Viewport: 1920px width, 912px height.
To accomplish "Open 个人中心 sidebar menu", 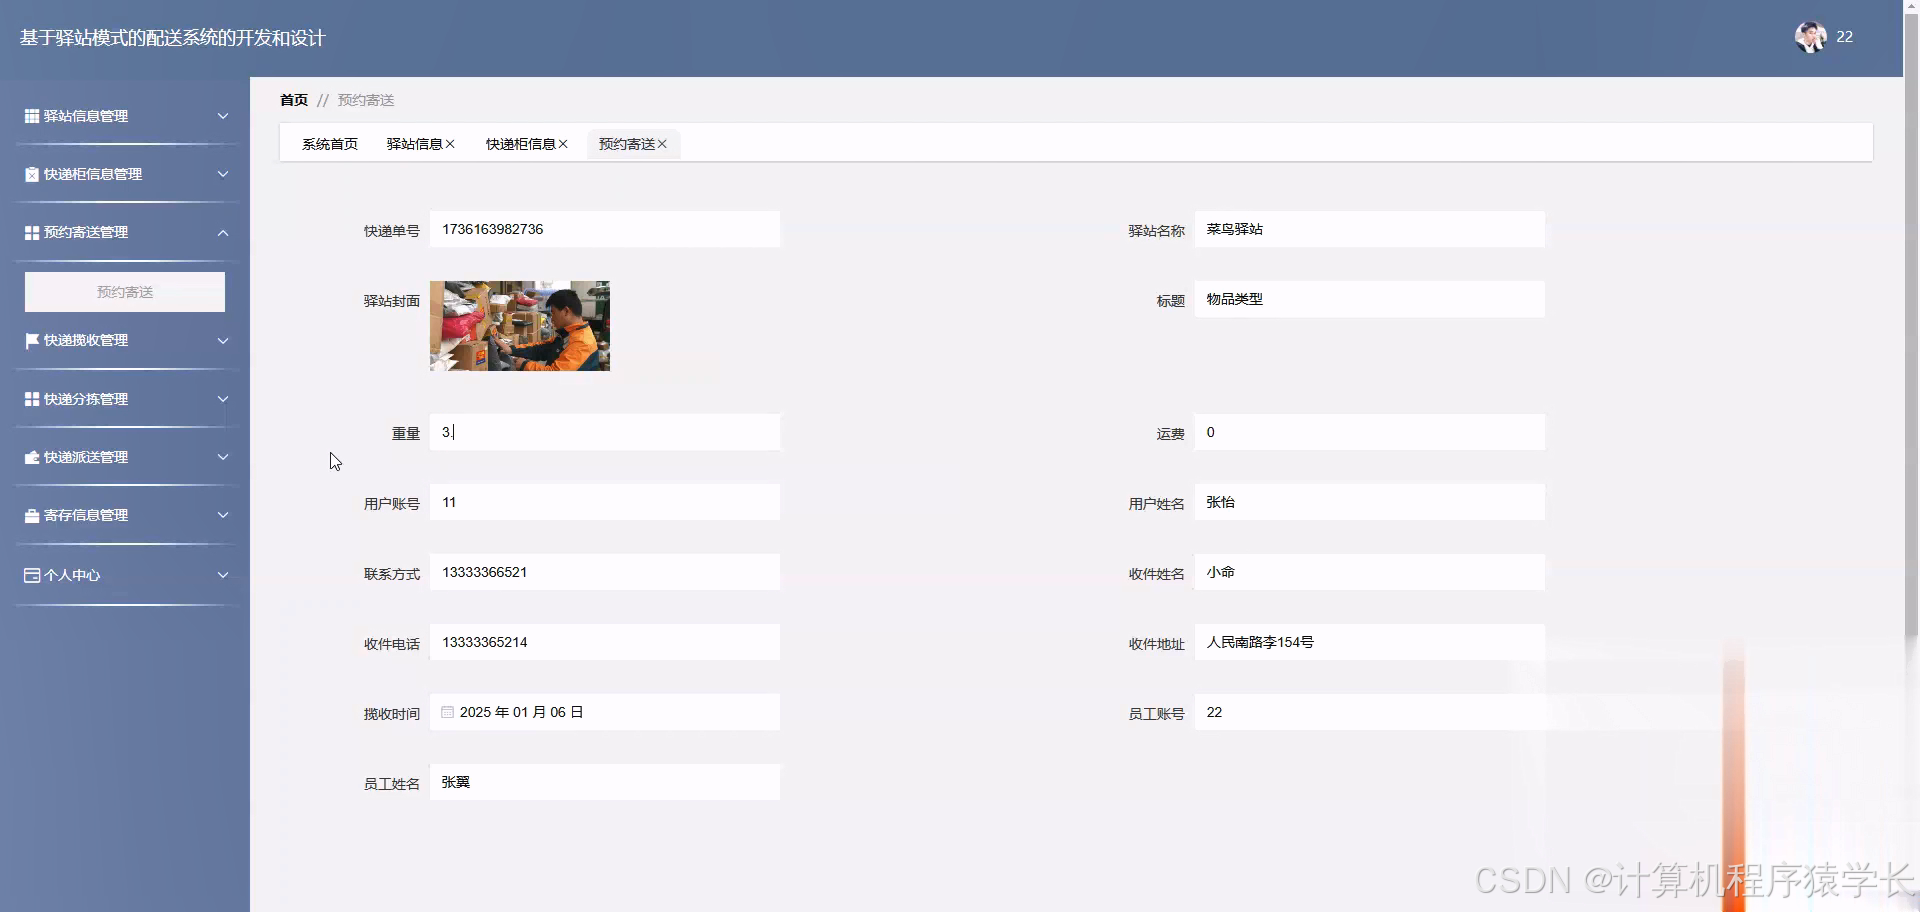I will pos(127,575).
